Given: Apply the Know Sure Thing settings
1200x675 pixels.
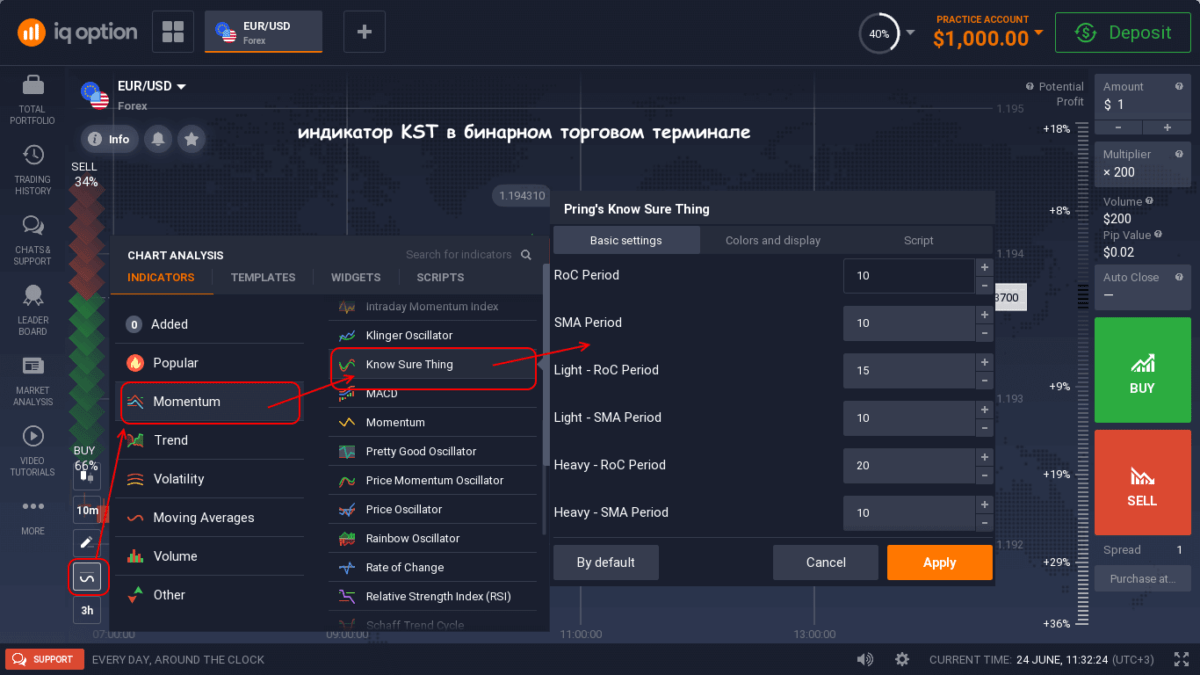Looking at the screenshot, I should point(939,562).
